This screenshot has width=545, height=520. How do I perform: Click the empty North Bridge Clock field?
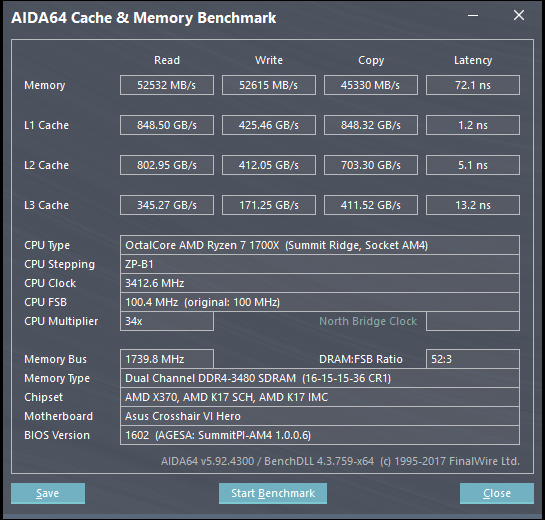(473, 321)
